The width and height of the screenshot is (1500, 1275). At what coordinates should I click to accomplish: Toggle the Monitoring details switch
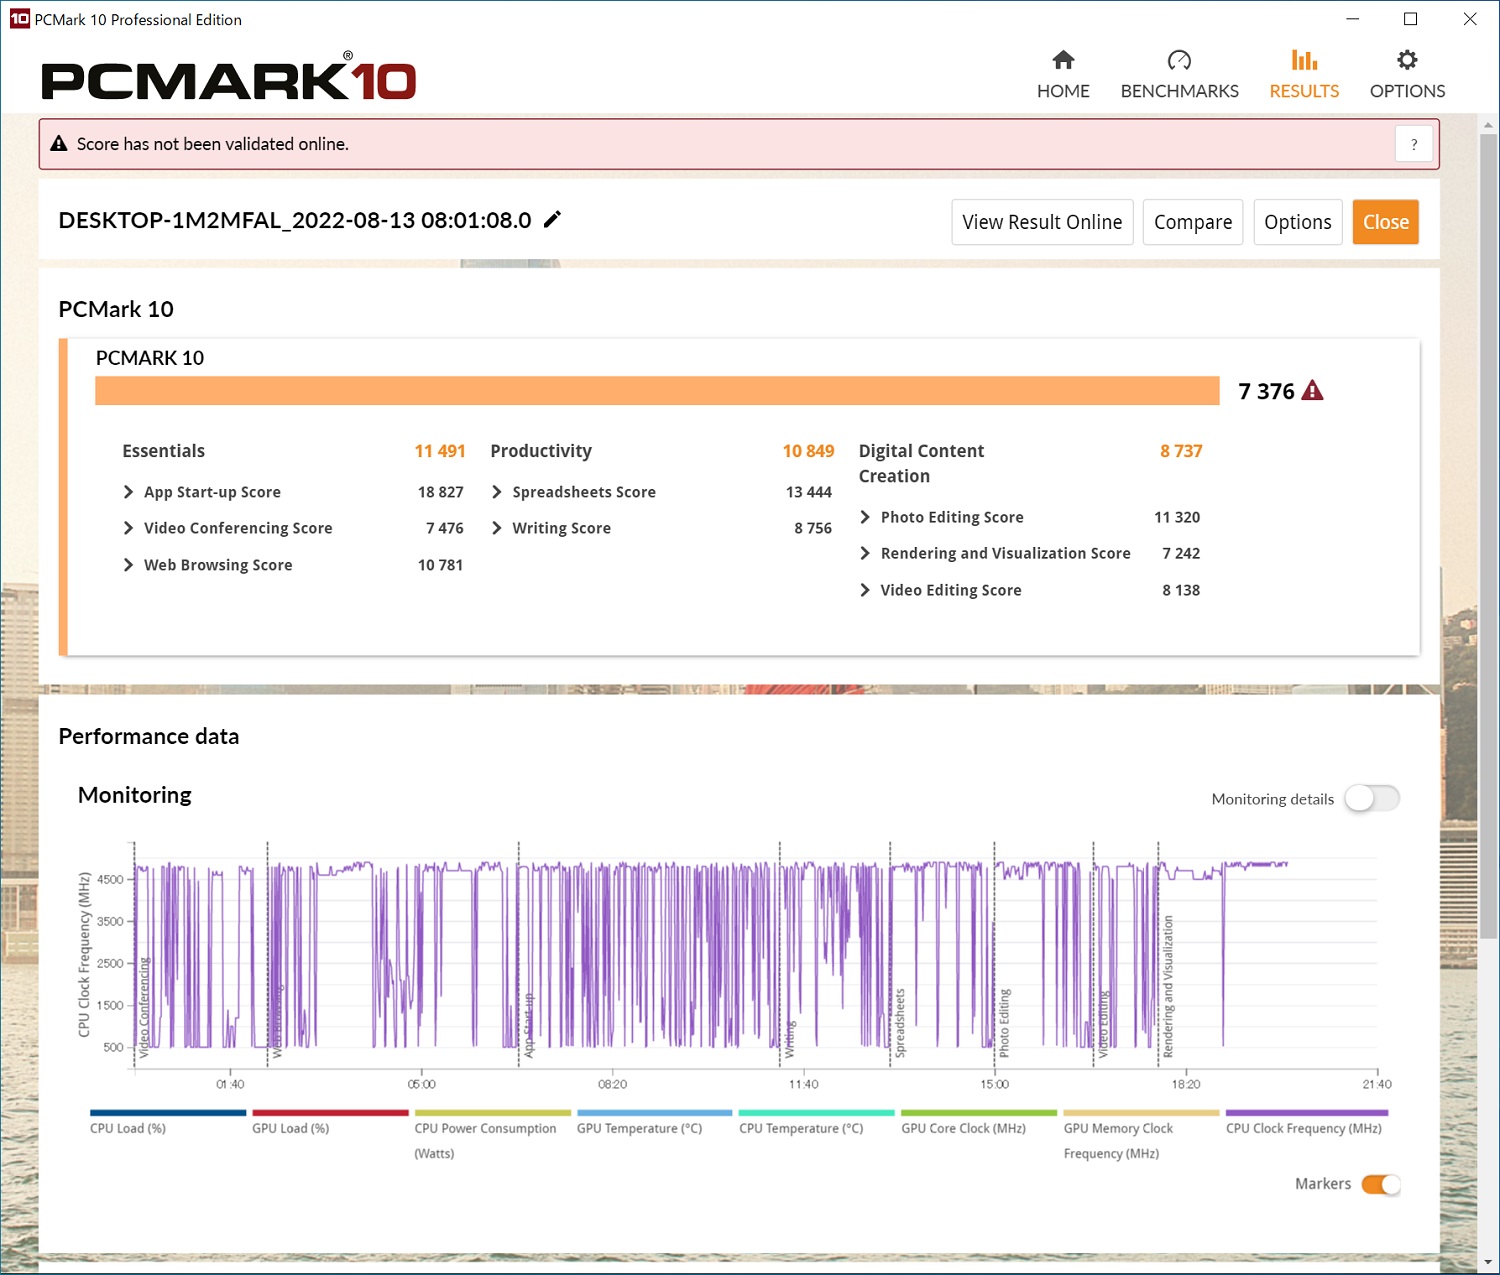pyautogui.click(x=1372, y=798)
